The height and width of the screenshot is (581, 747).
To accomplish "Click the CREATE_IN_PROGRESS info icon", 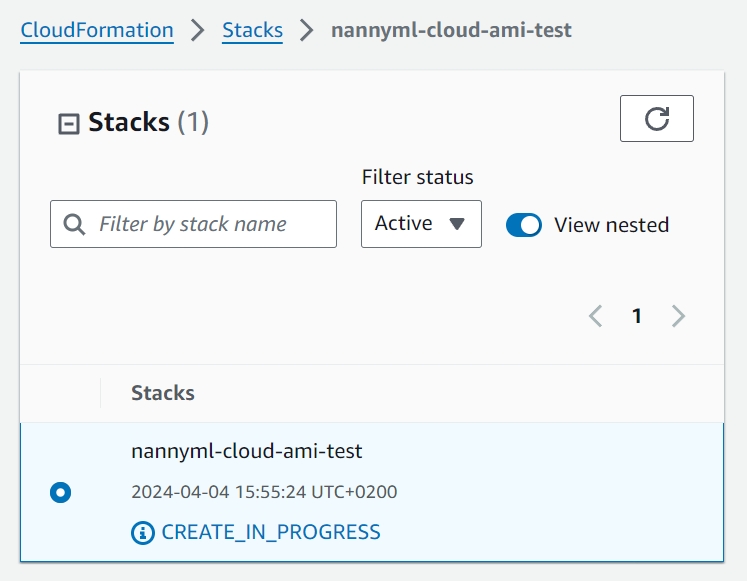I will [x=143, y=532].
